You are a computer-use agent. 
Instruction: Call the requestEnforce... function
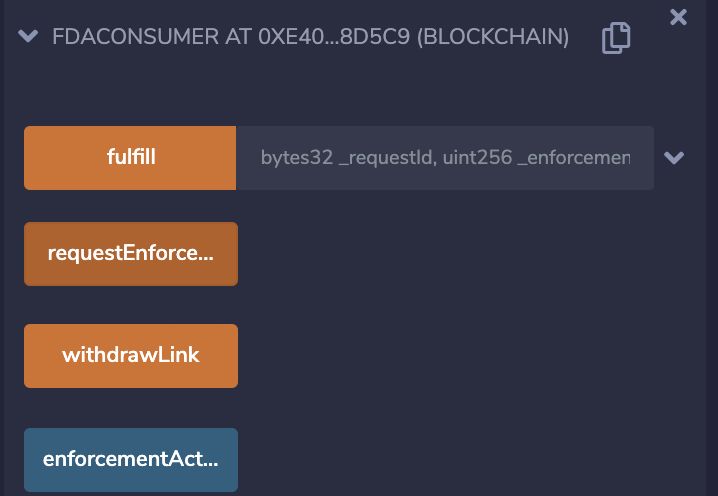click(131, 254)
